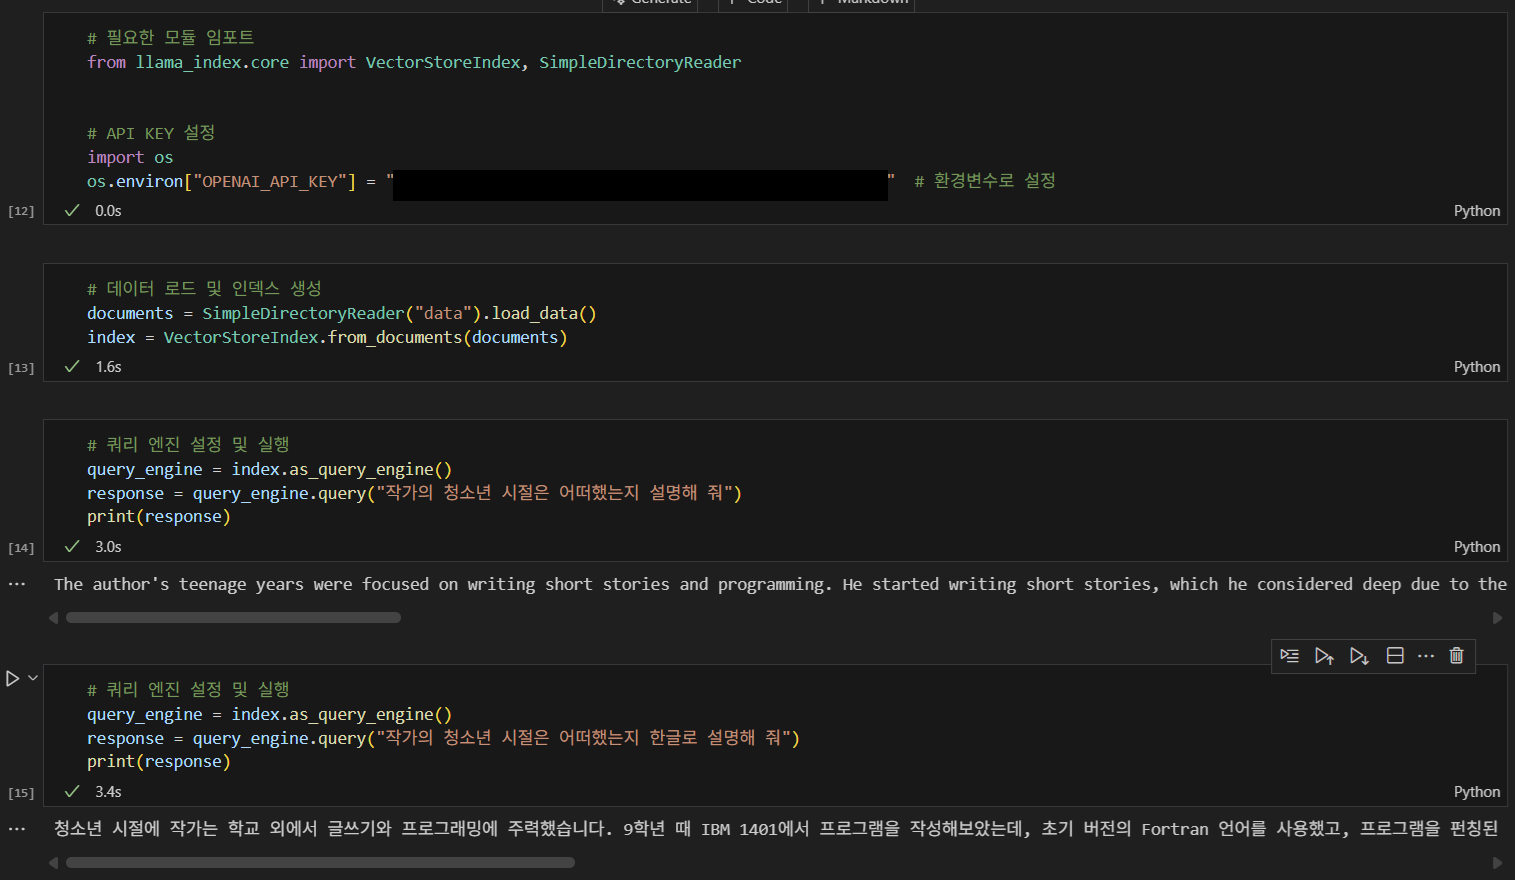The height and width of the screenshot is (880, 1515).
Task: Click the '# 환경변수로 설정' comment
Action: [985, 181]
